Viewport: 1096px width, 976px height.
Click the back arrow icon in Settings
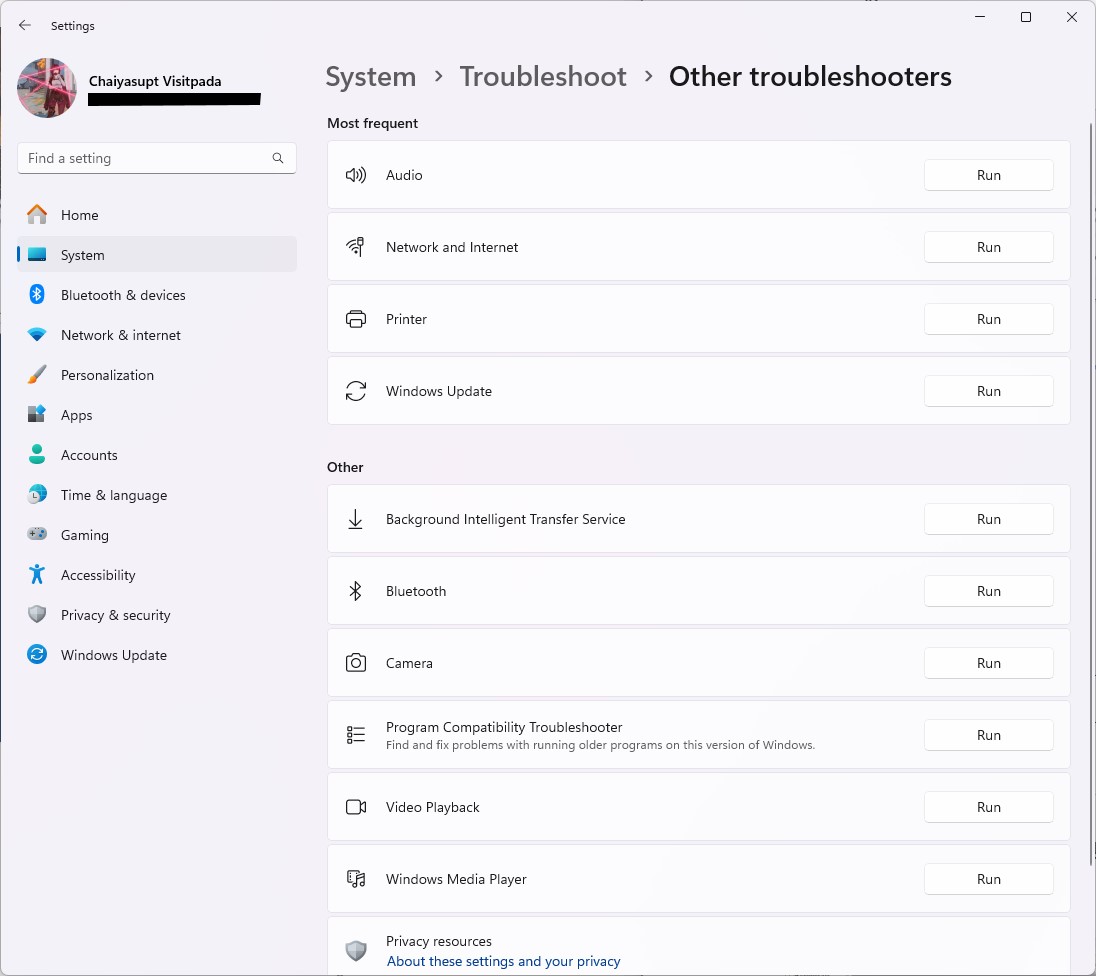[x=25, y=25]
